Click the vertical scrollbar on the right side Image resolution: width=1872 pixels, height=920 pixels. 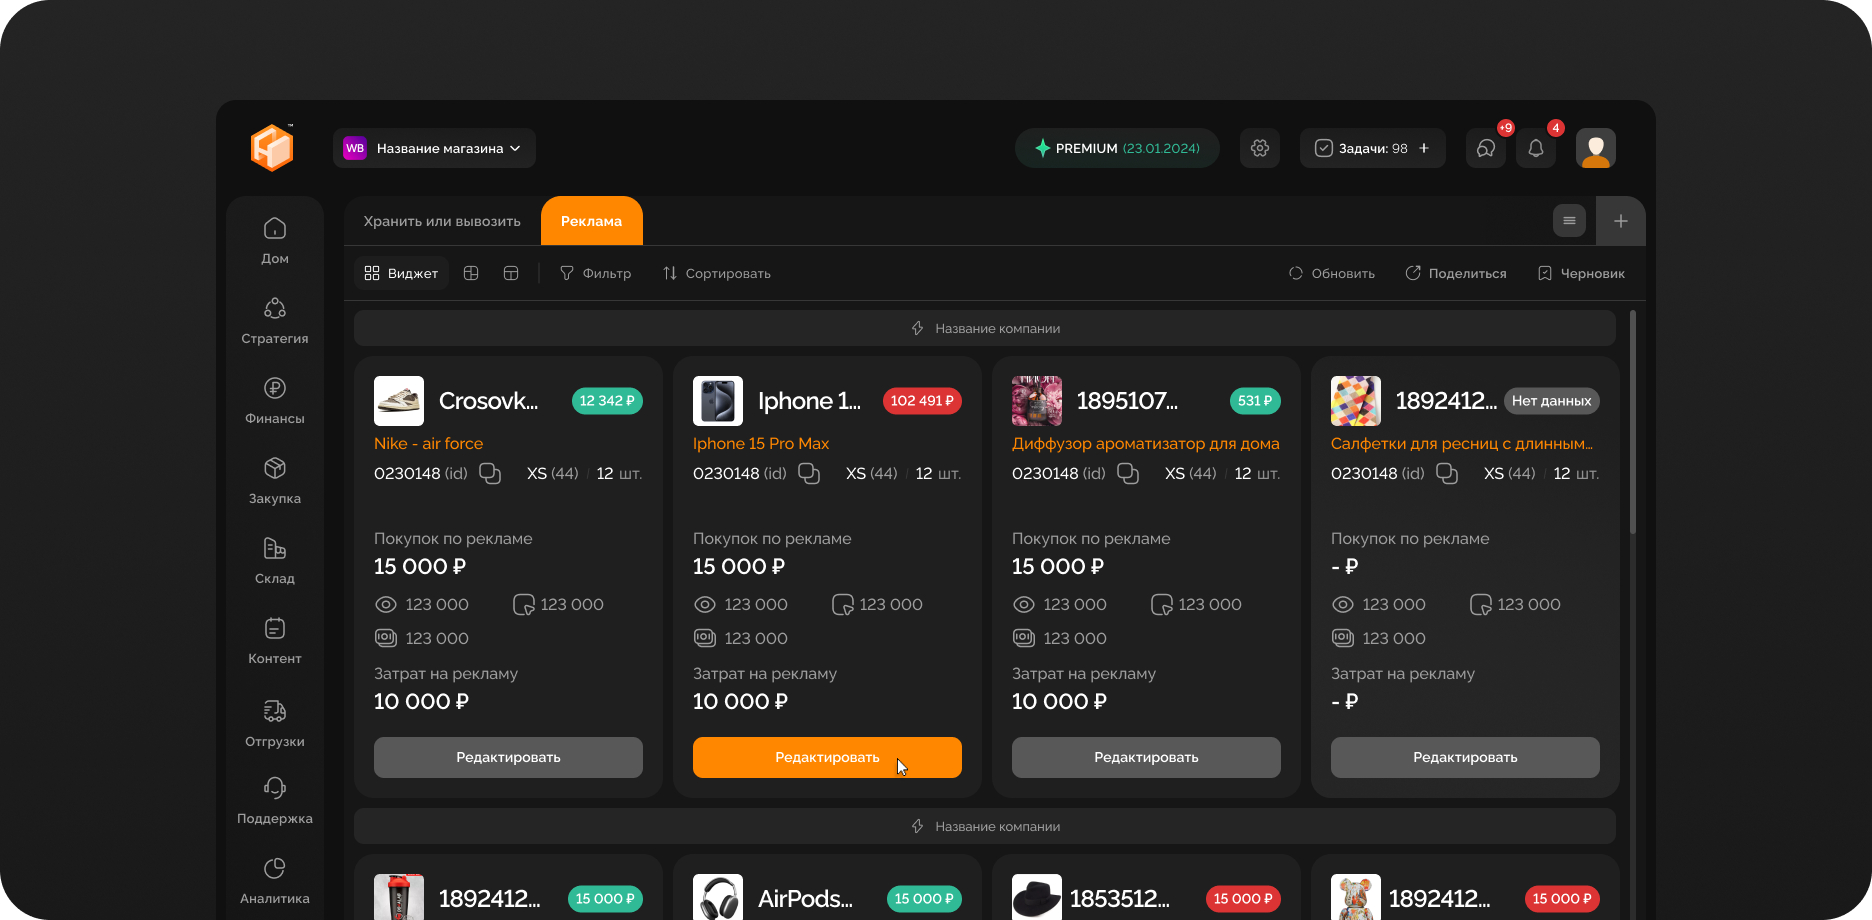1632,420
